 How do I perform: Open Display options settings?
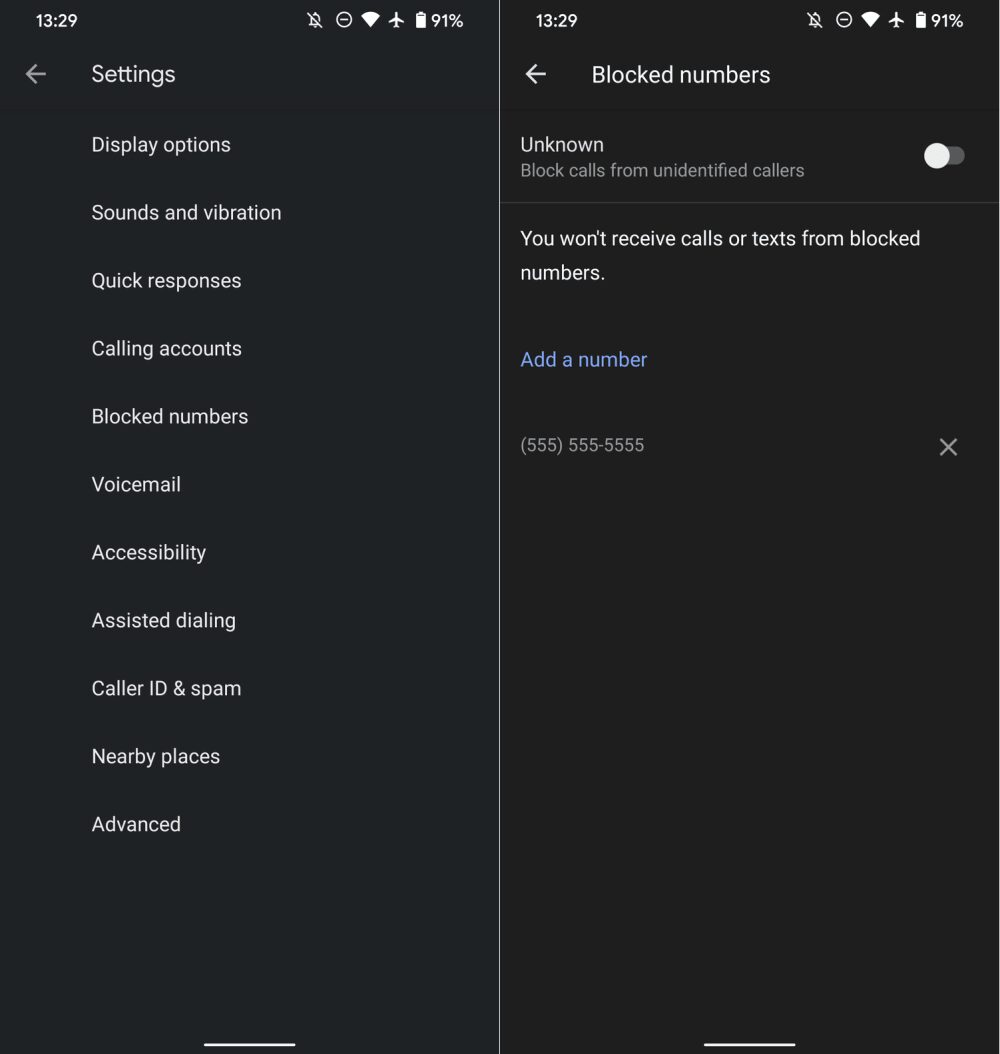tap(161, 145)
